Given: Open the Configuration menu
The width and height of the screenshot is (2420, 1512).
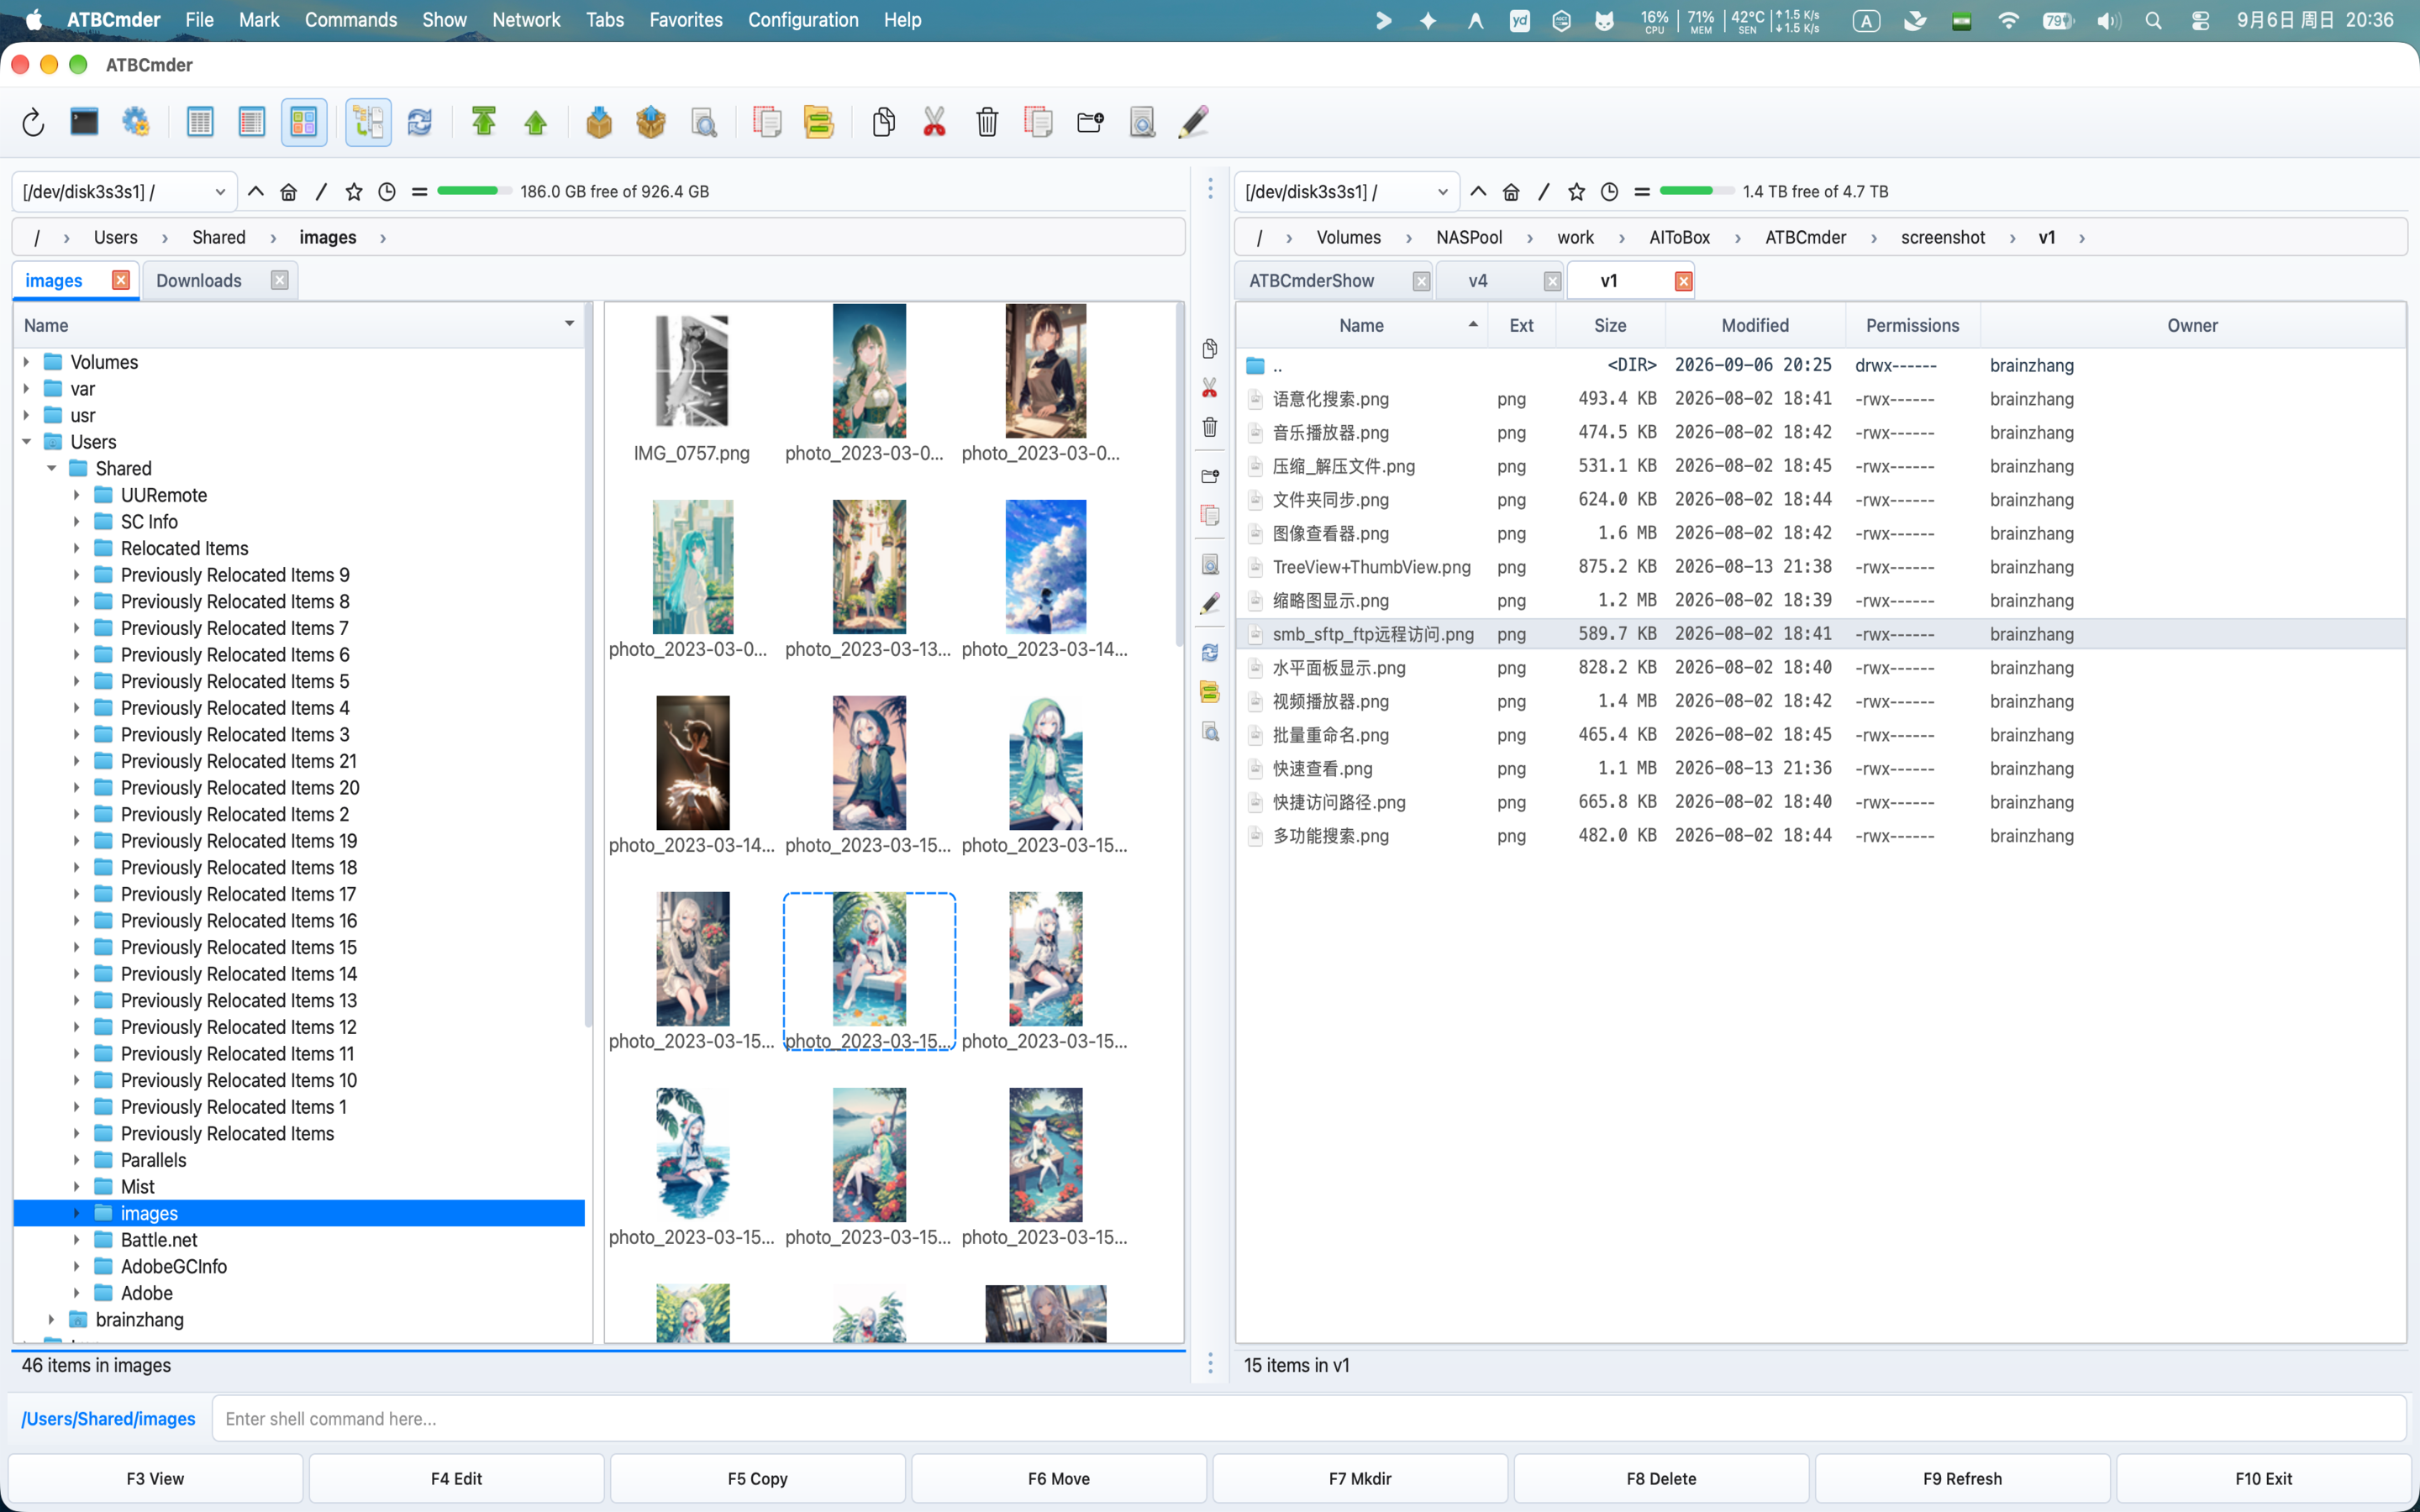Looking at the screenshot, I should (x=803, y=20).
